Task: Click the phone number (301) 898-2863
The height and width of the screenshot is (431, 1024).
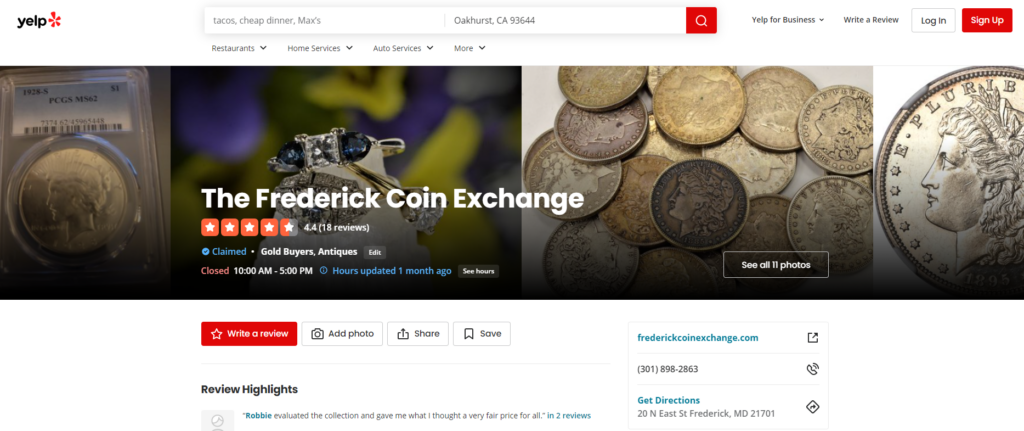Action: click(667, 369)
